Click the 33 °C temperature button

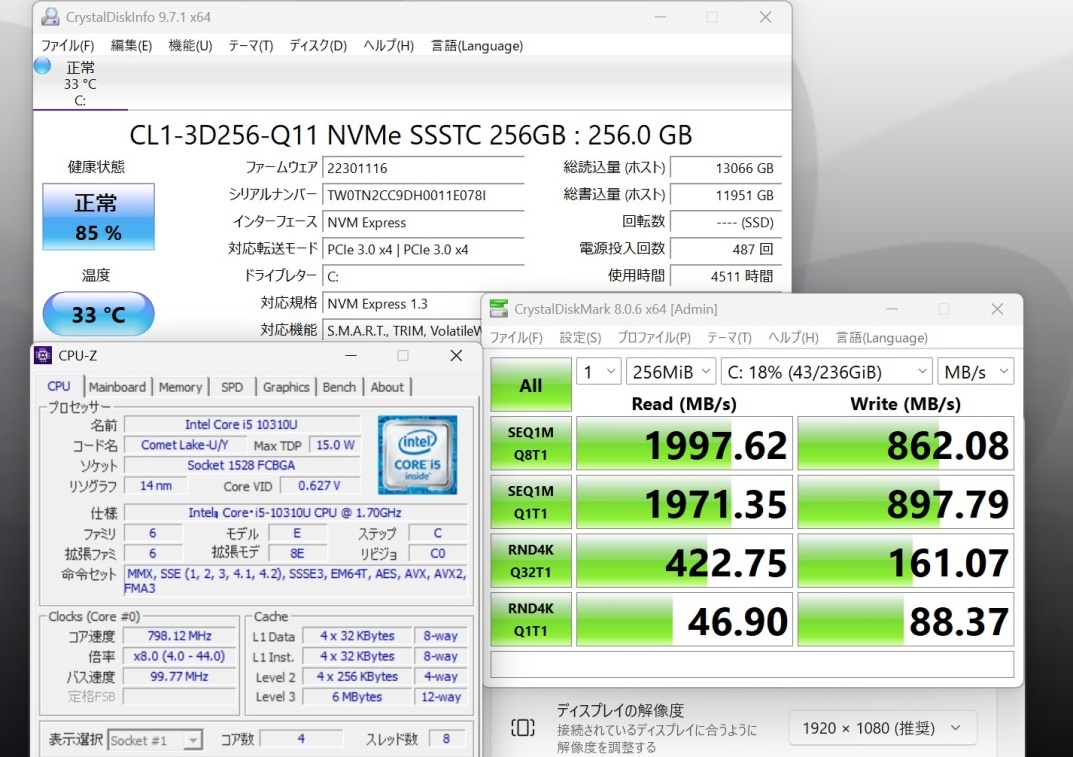coord(99,314)
